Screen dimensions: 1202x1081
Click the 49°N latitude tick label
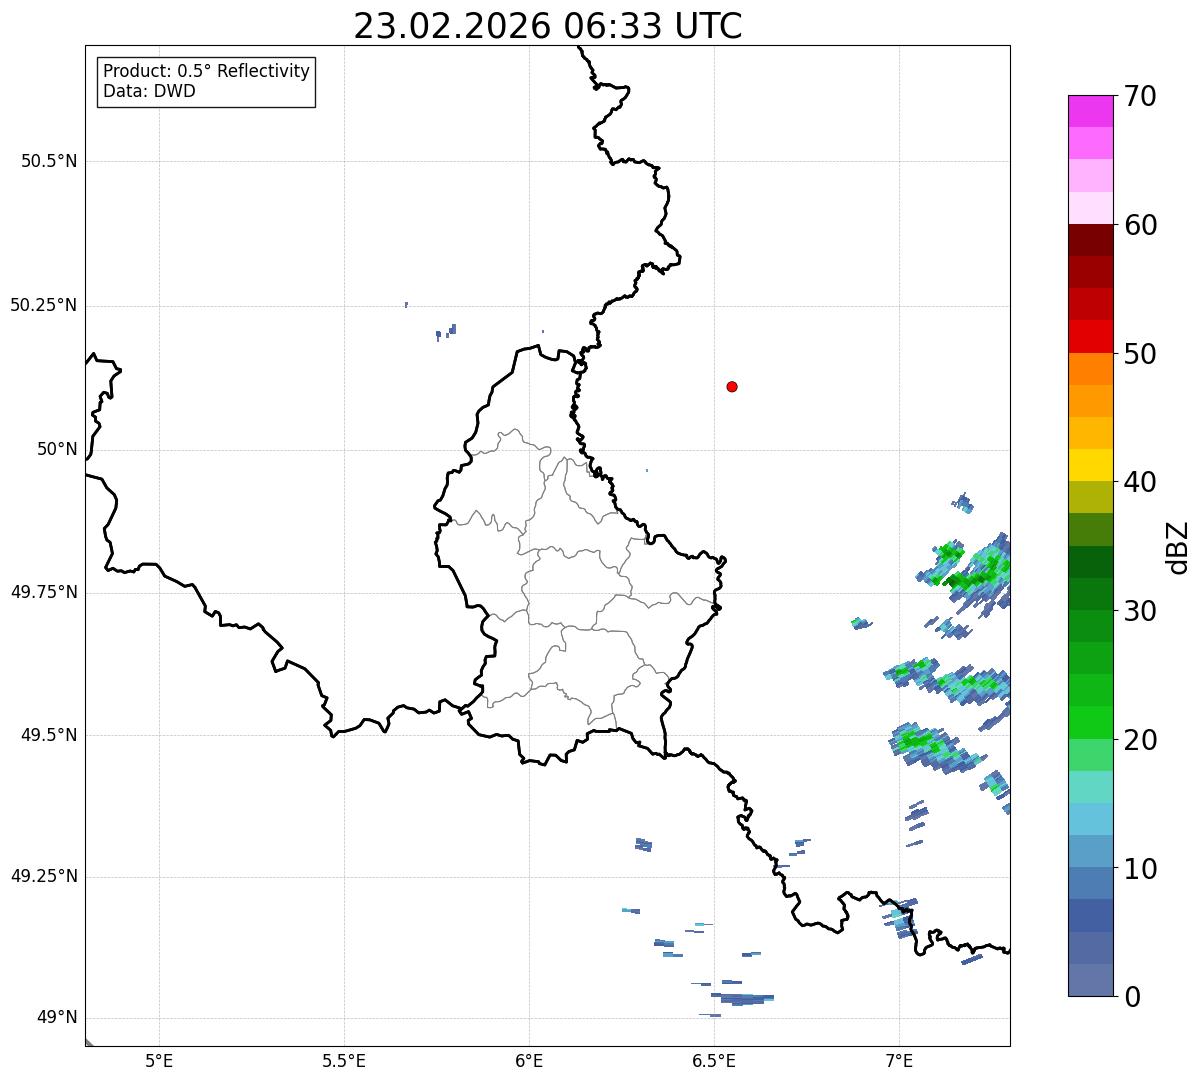pyautogui.click(x=57, y=1018)
